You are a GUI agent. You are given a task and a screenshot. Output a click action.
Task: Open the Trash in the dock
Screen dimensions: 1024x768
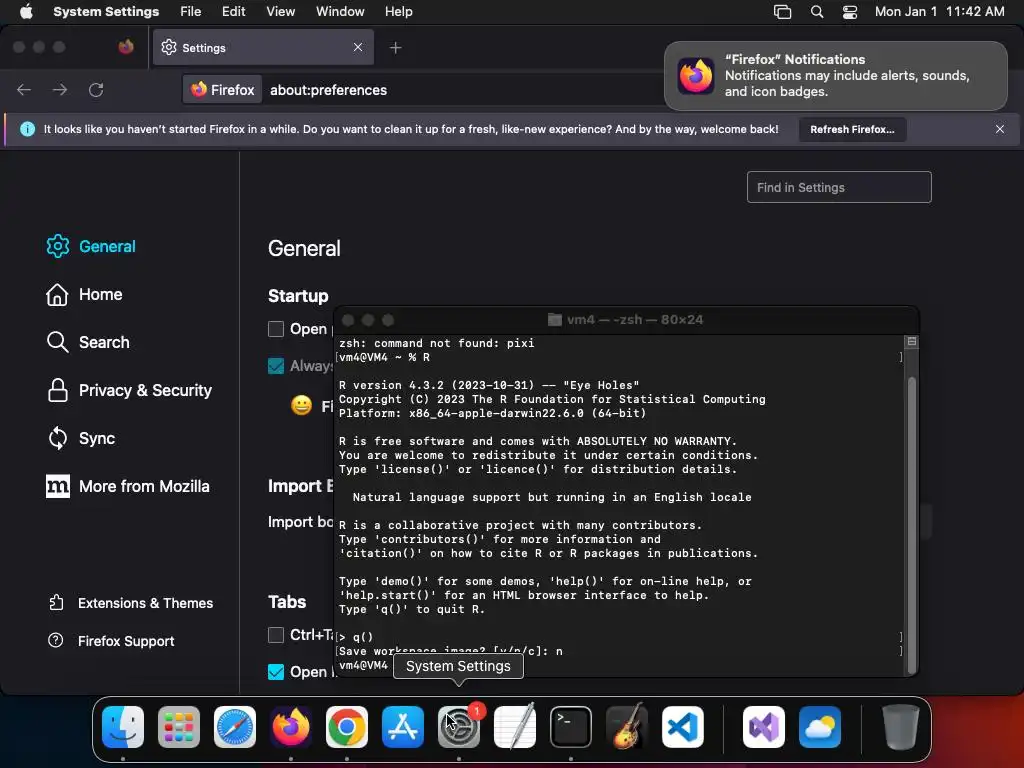coord(901,727)
